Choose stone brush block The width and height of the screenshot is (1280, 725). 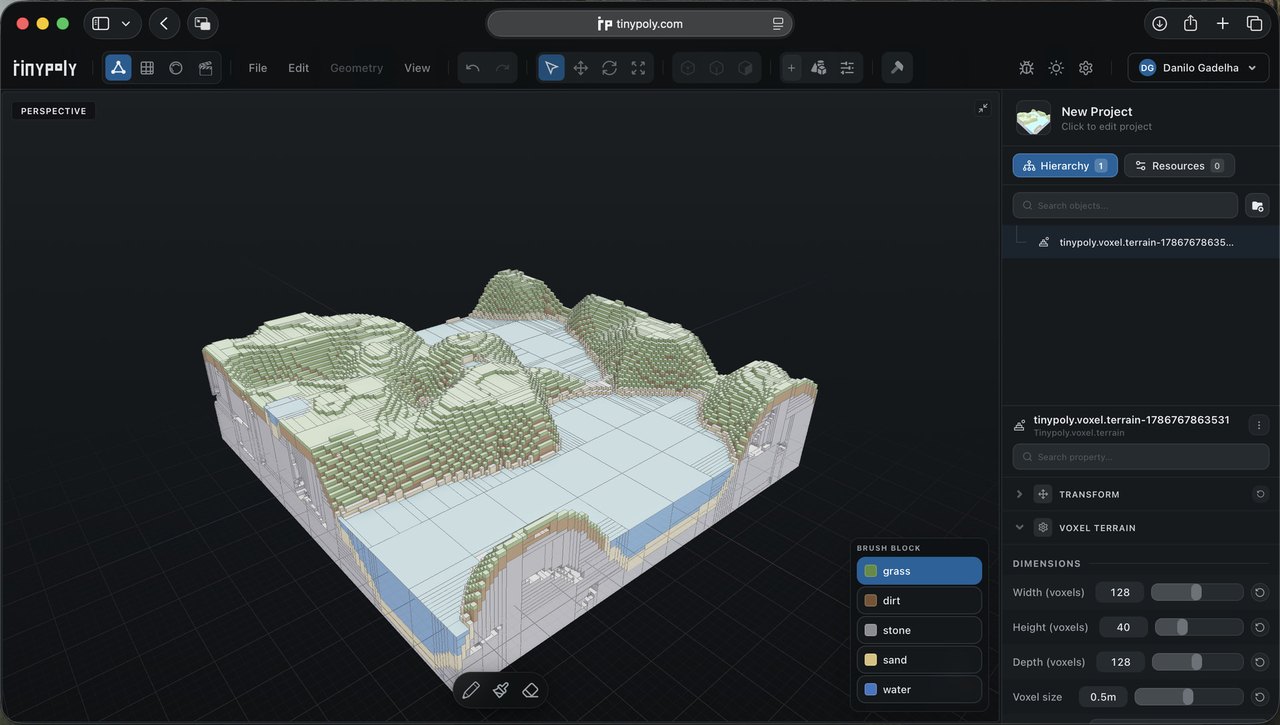pyautogui.click(x=919, y=630)
